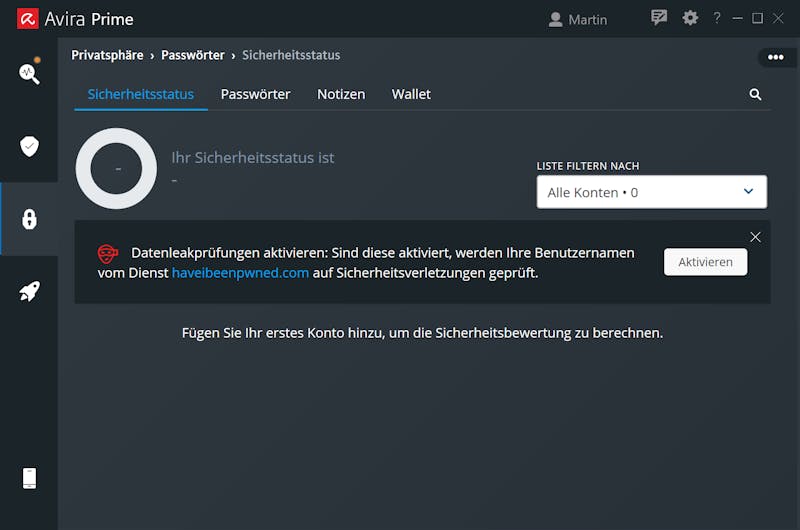Open the haveibeenpwned.com link
Image resolution: width=800 pixels, height=530 pixels.
coord(240,273)
